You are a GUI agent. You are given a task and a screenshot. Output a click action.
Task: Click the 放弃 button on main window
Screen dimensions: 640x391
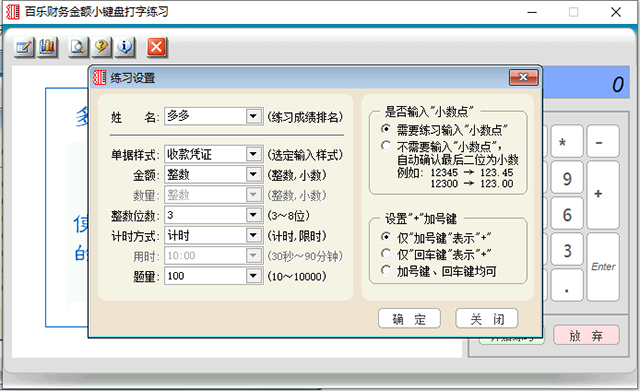point(586,335)
